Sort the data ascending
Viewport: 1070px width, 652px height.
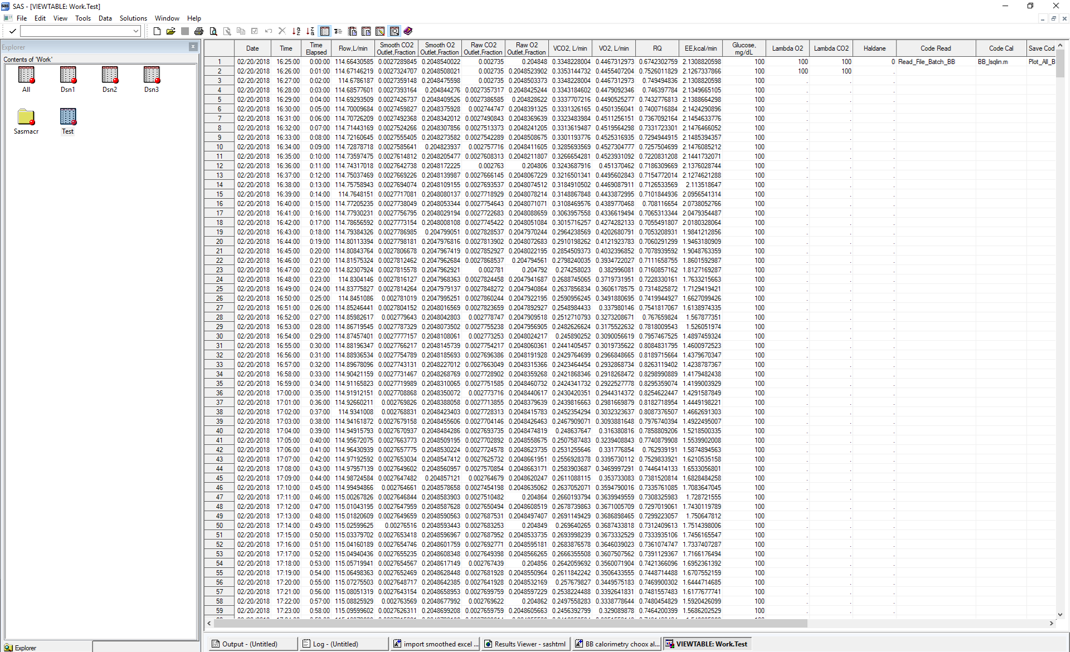tap(296, 30)
